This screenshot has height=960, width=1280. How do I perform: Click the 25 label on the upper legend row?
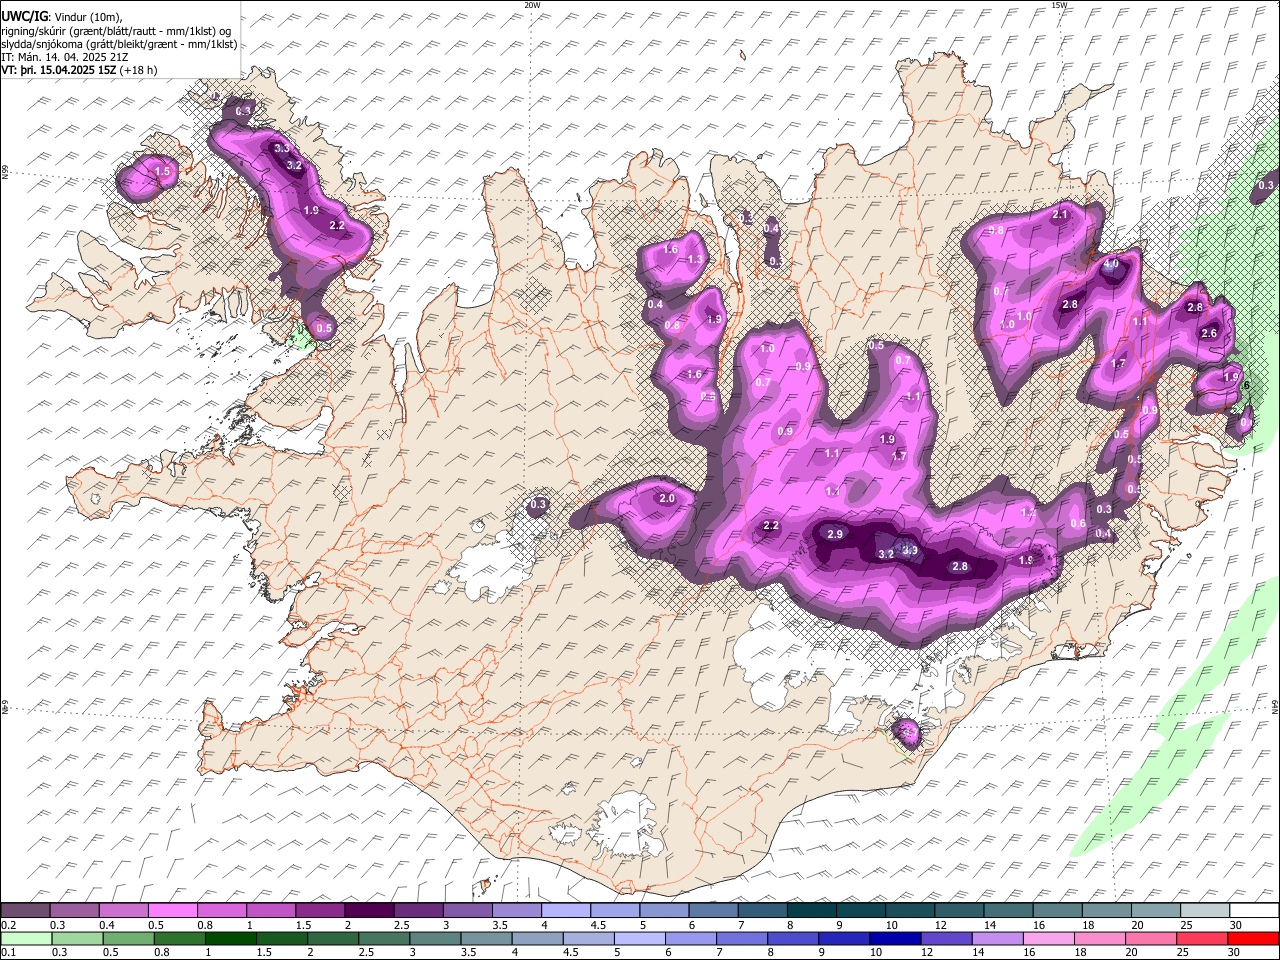point(1185,925)
